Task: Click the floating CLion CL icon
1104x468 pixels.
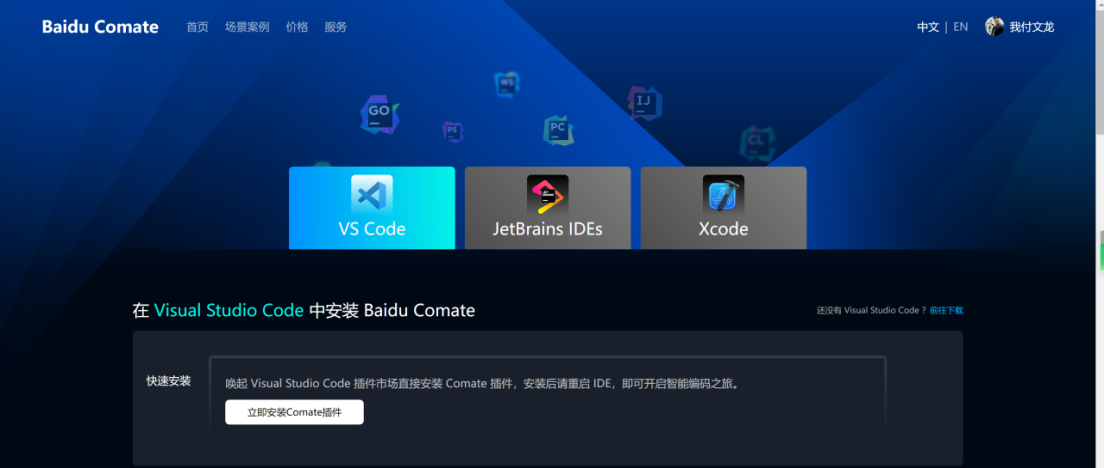Action: 757,143
